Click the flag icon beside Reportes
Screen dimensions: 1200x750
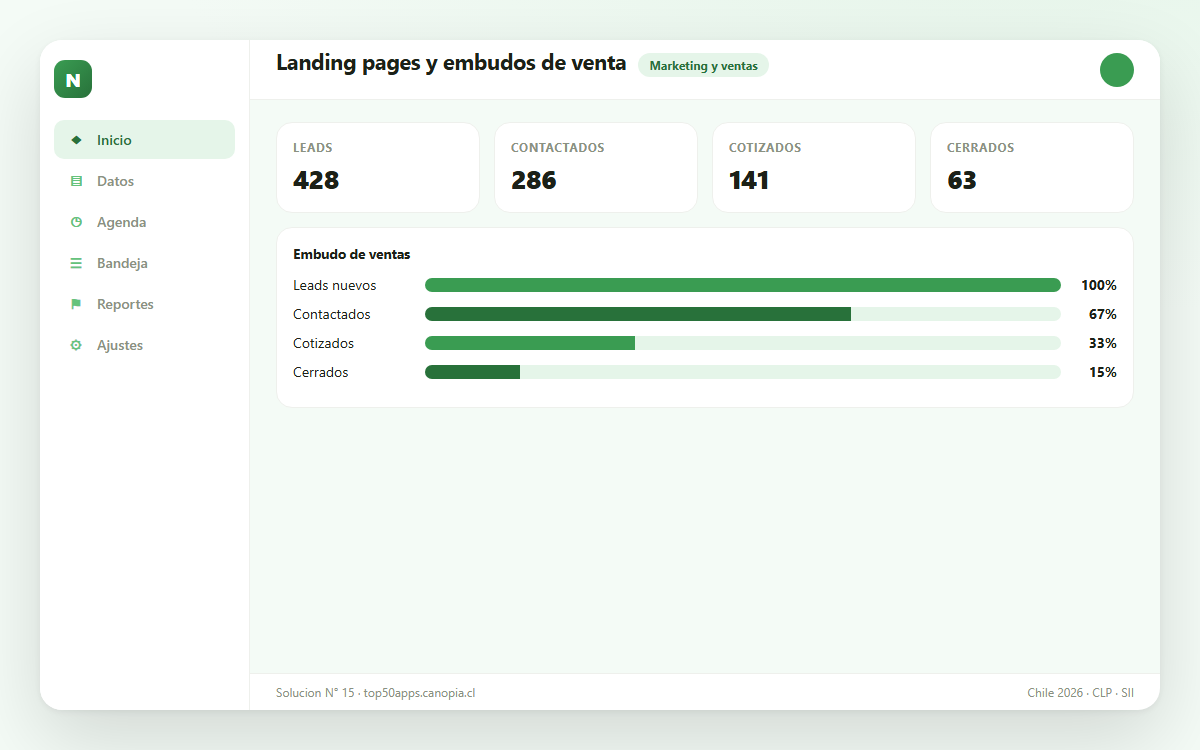pos(76,304)
